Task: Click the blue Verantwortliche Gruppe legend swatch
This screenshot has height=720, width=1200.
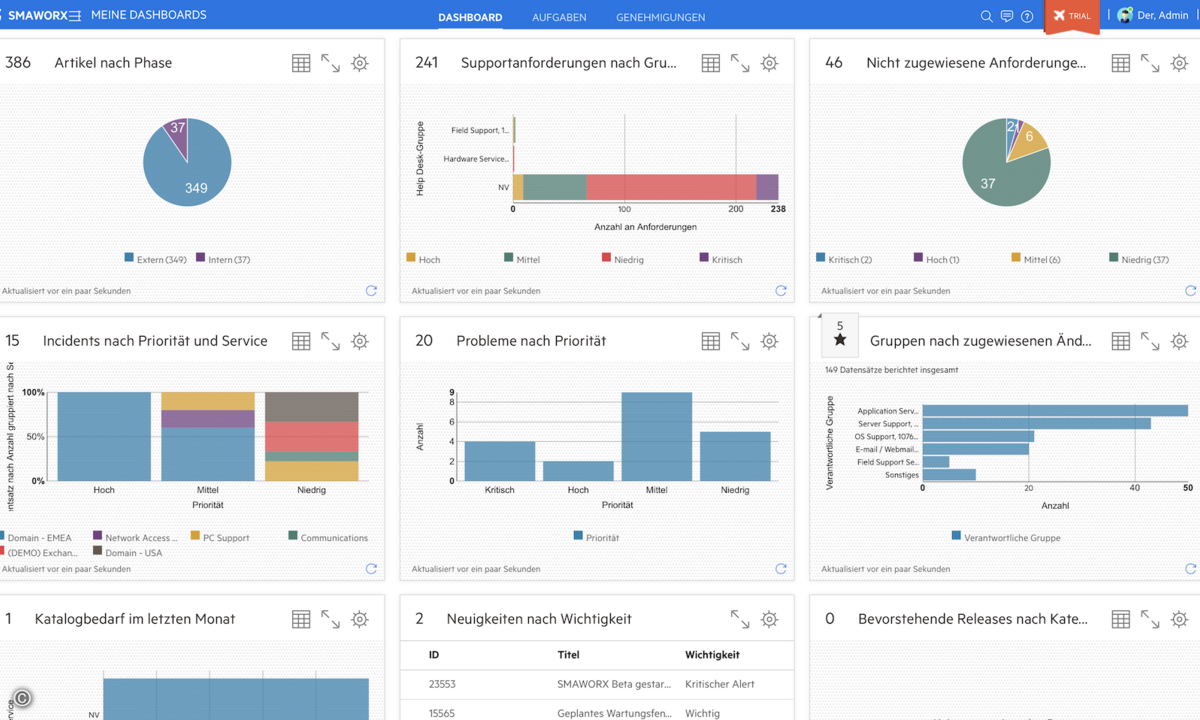Action: coord(957,536)
